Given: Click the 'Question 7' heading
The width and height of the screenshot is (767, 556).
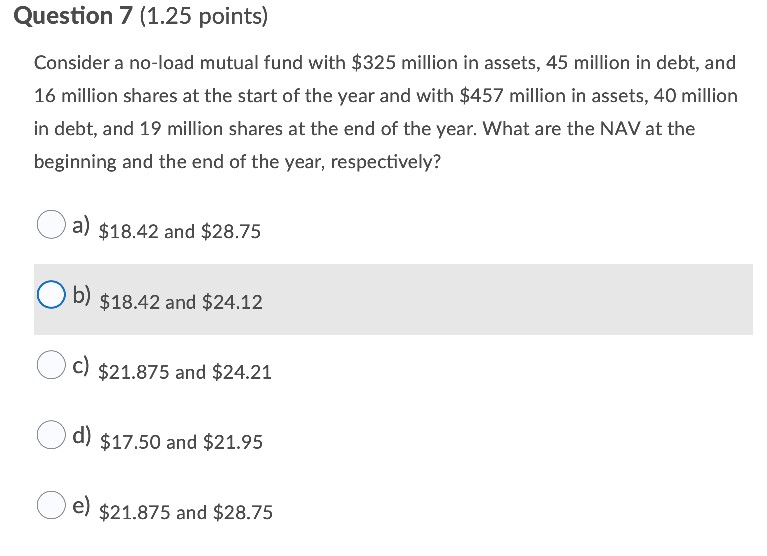Looking at the screenshot, I should pyautogui.click(x=73, y=16).
